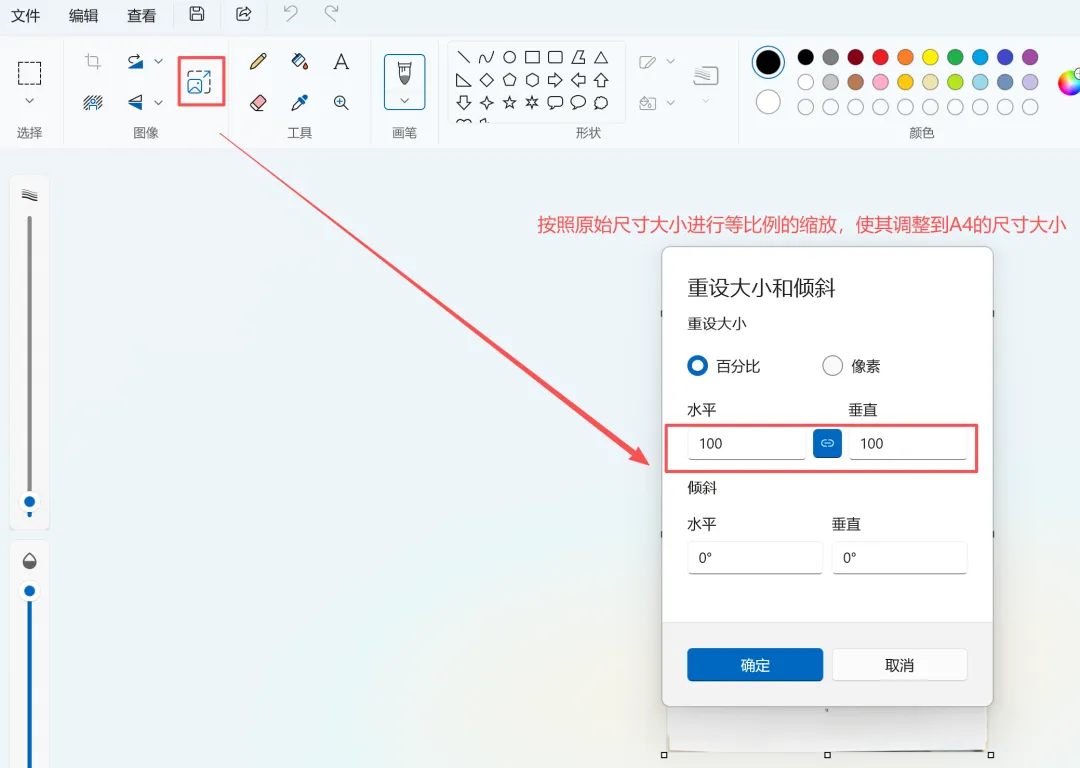
Task: Click the Crop tool icon
Action: (93, 61)
